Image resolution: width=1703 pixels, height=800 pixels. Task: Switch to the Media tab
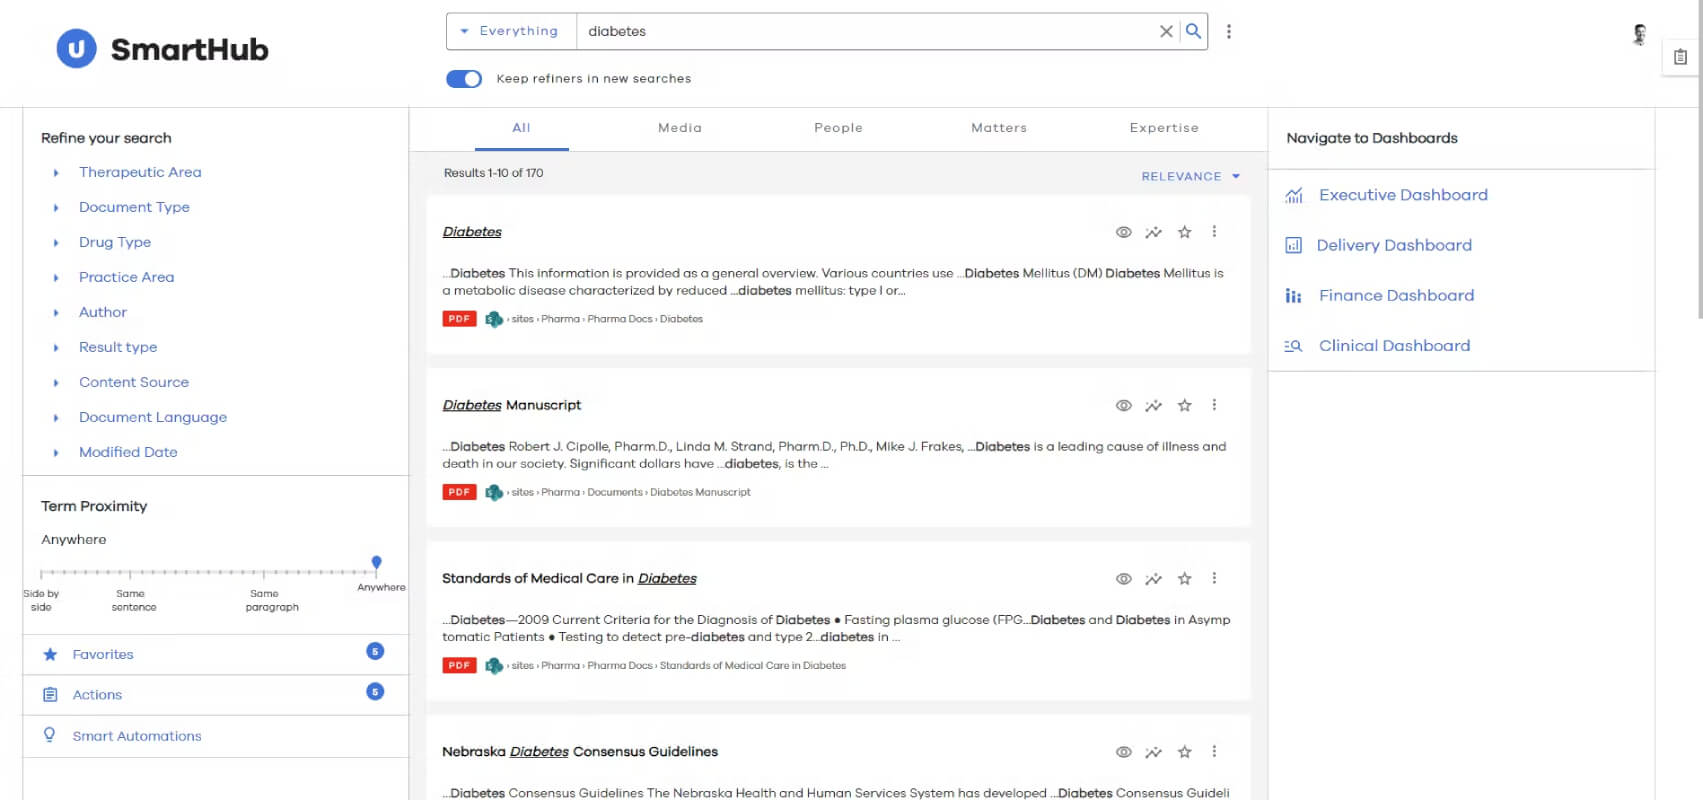click(680, 128)
